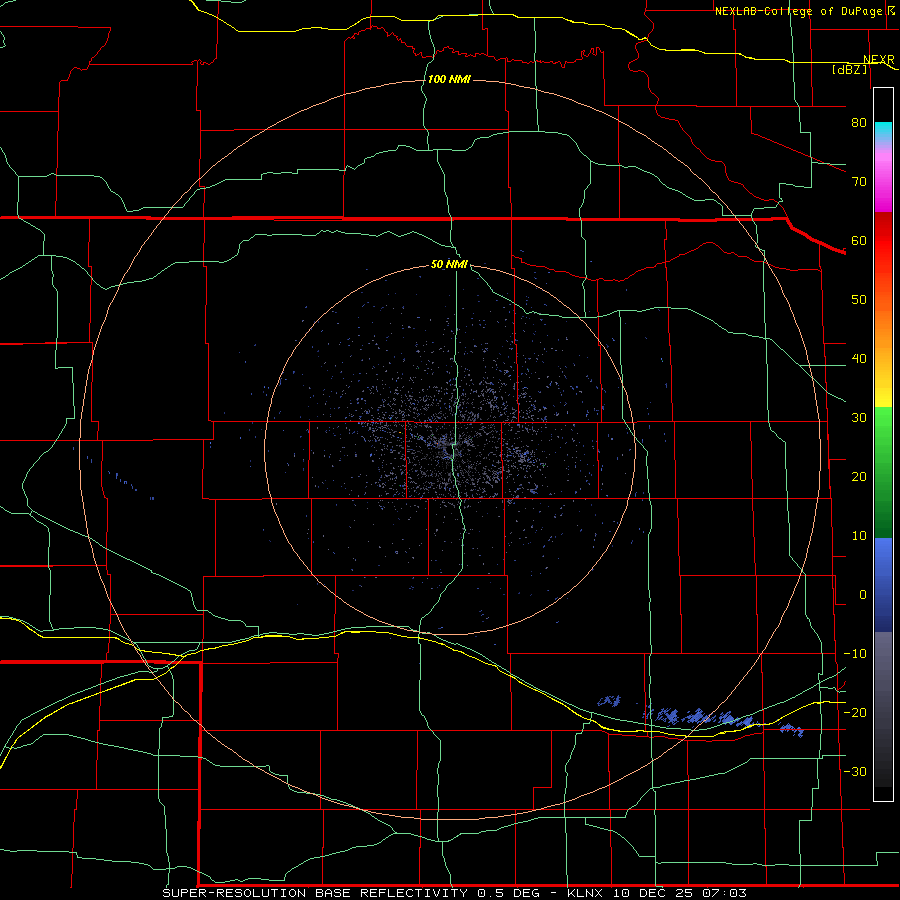The height and width of the screenshot is (900, 900).
Task: Select the 50 value on the dBZ scale
Action: [859, 300]
